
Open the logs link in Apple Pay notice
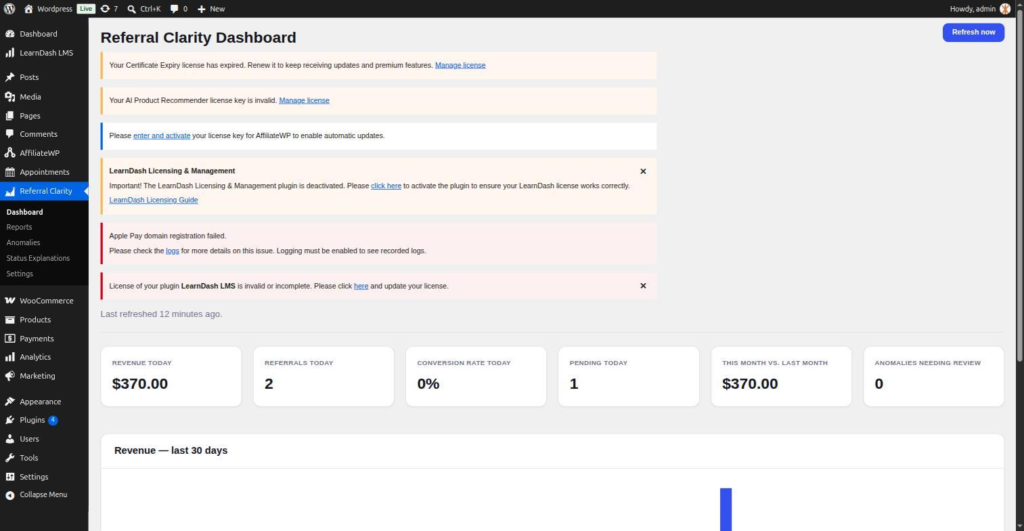tap(172, 251)
